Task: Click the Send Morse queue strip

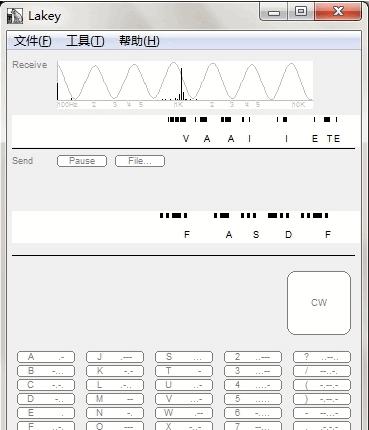Action: [x=186, y=226]
